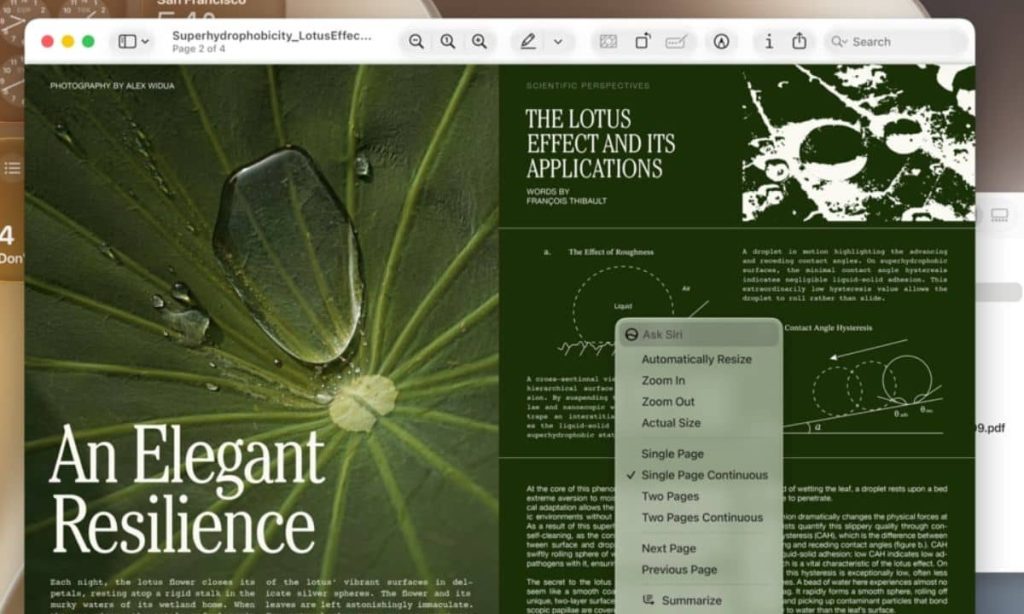Select the highlight pen tool
The width and height of the screenshot is (1024, 614).
pyautogui.click(x=528, y=41)
